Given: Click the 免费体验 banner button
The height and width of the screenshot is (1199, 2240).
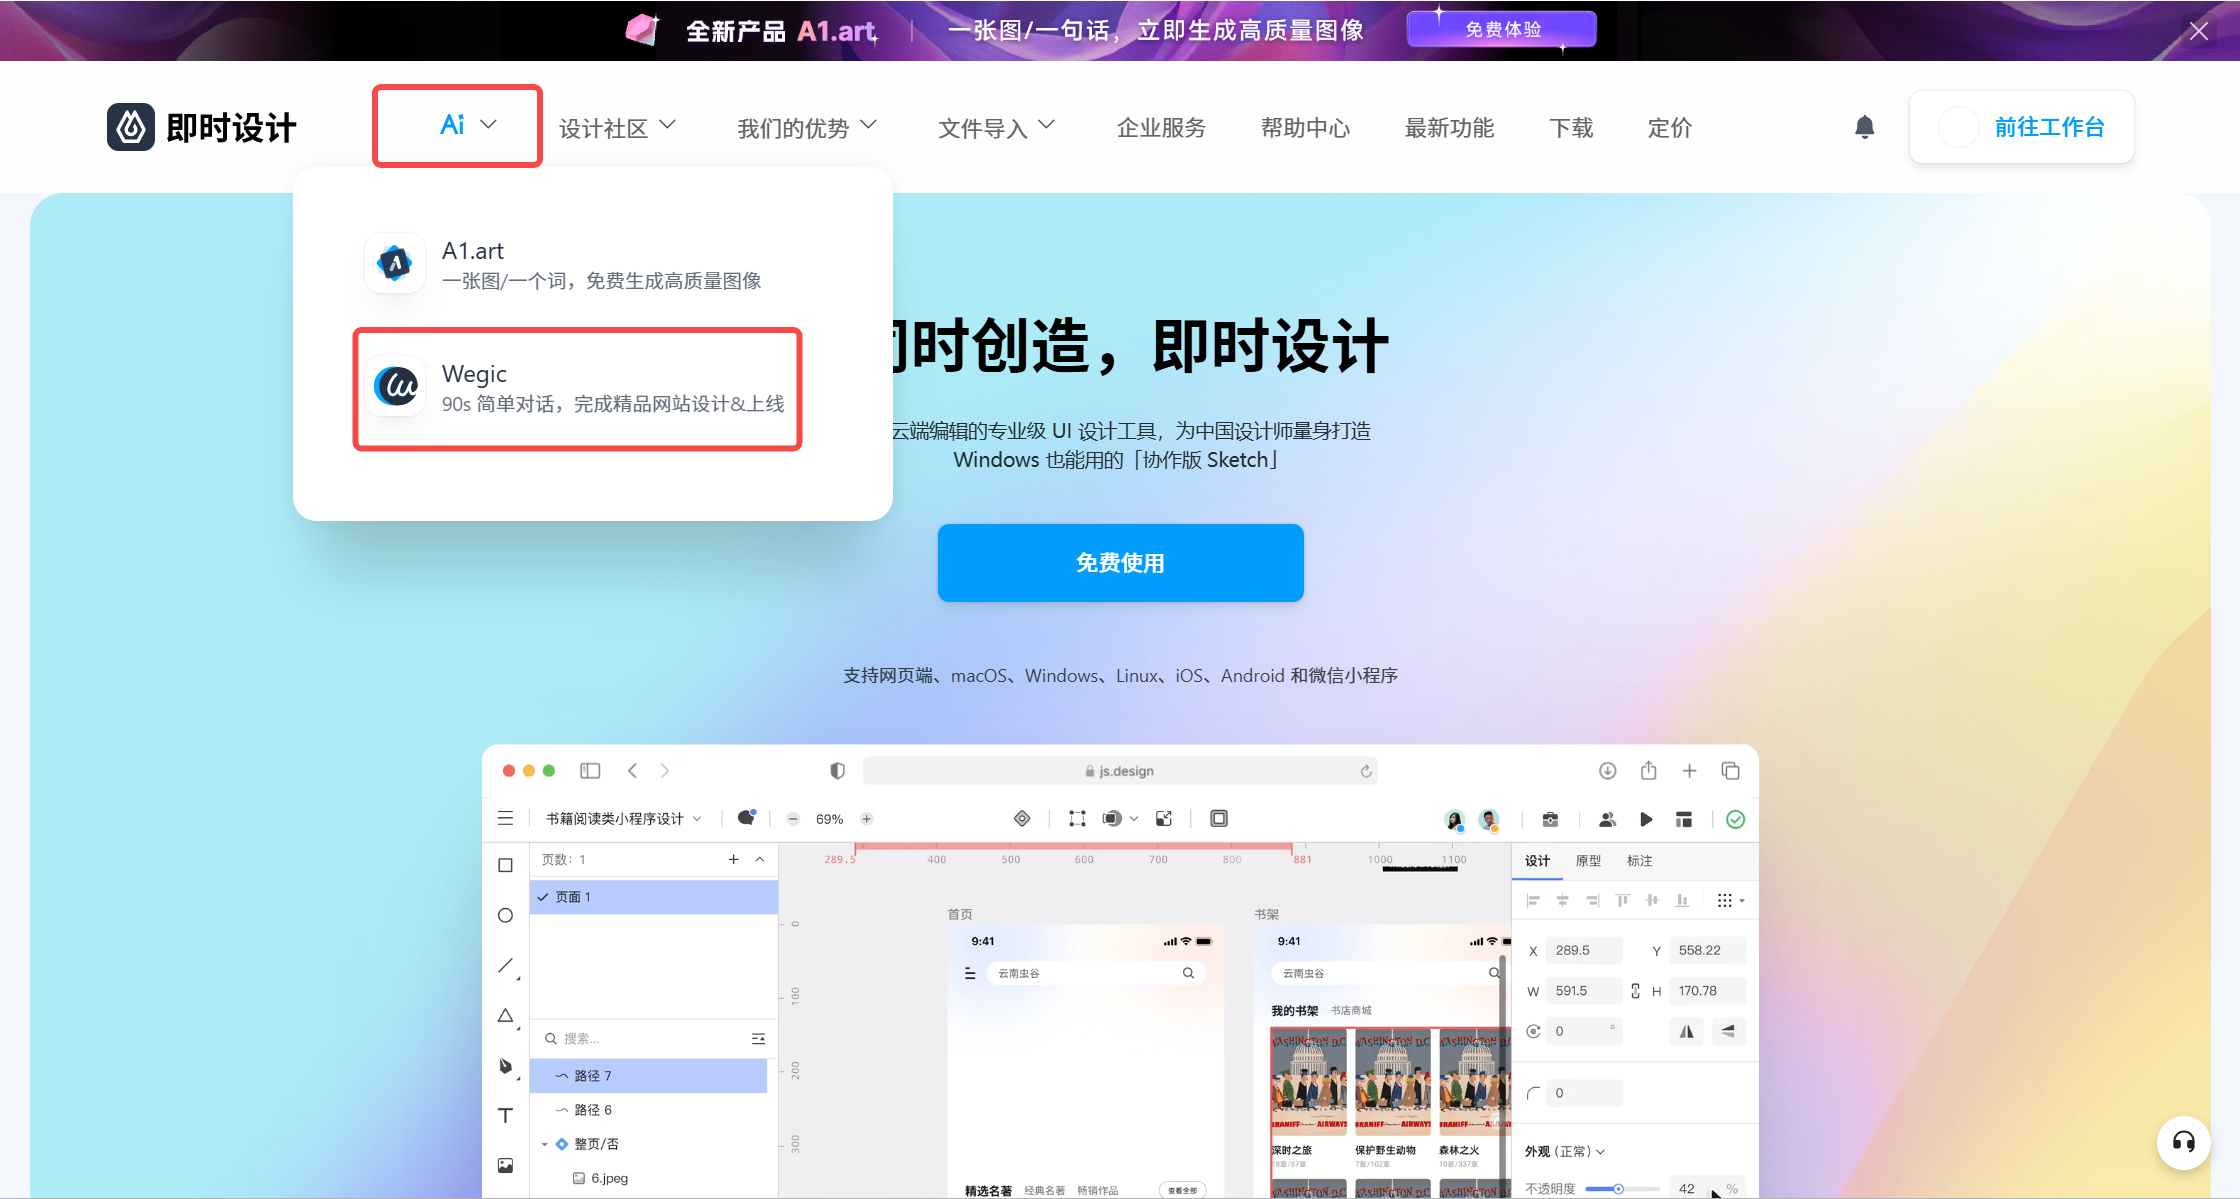Looking at the screenshot, I should tap(1502, 29).
